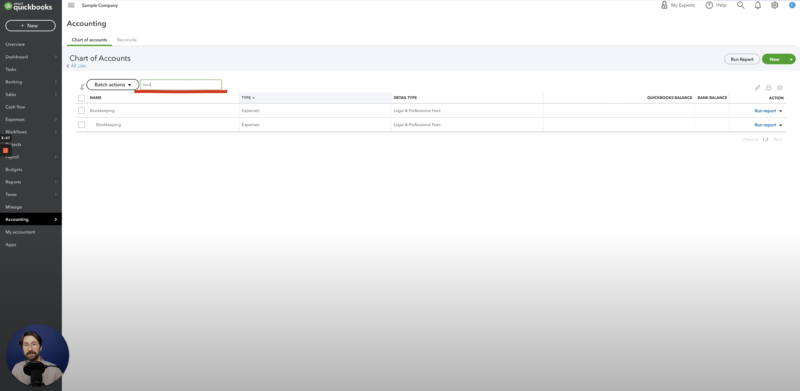Sort by the TYPE column header
Screen dimensions: 800x391
point(248,97)
